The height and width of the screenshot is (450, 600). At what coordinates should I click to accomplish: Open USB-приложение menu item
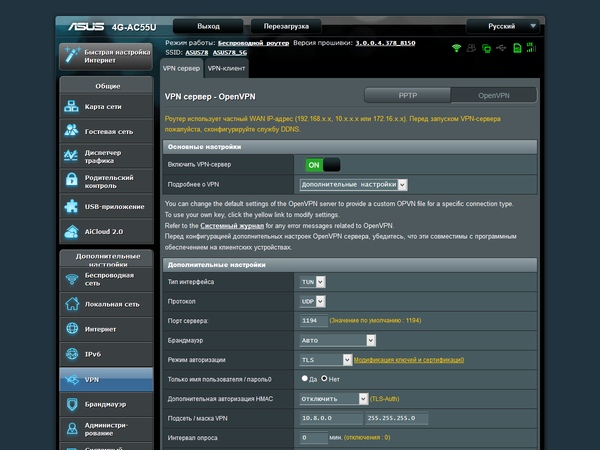coord(106,207)
